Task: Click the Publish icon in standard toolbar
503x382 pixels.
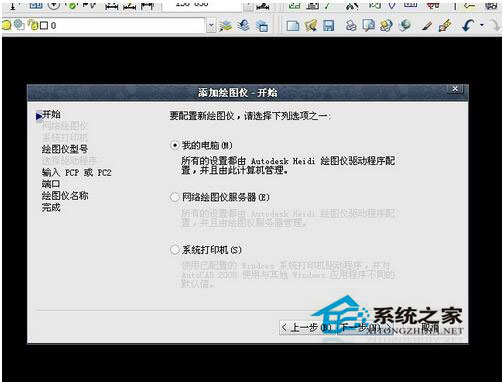Action: (x=386, y=26)
